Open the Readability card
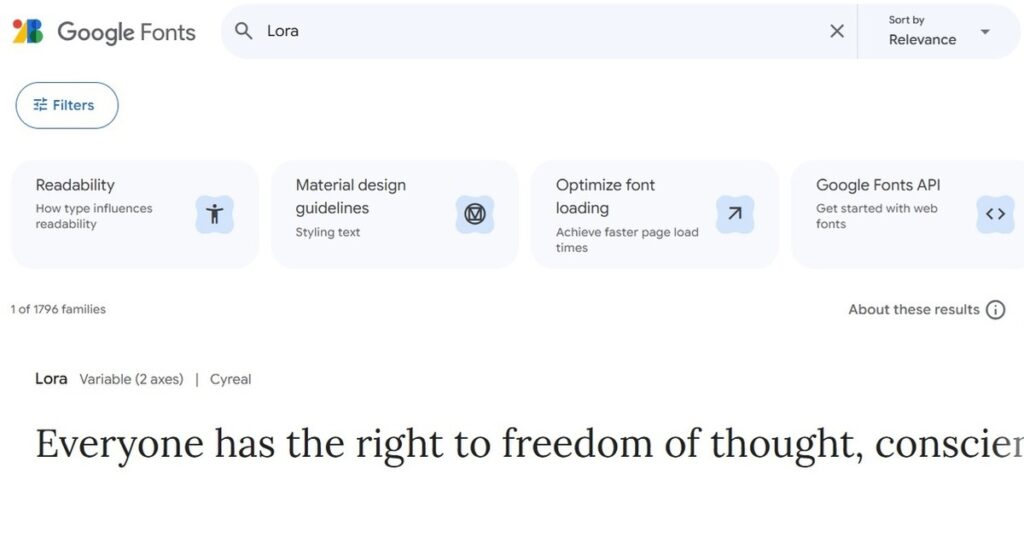Image resolution: width=1024 pixels, height=538 pixels. (135, 215)
